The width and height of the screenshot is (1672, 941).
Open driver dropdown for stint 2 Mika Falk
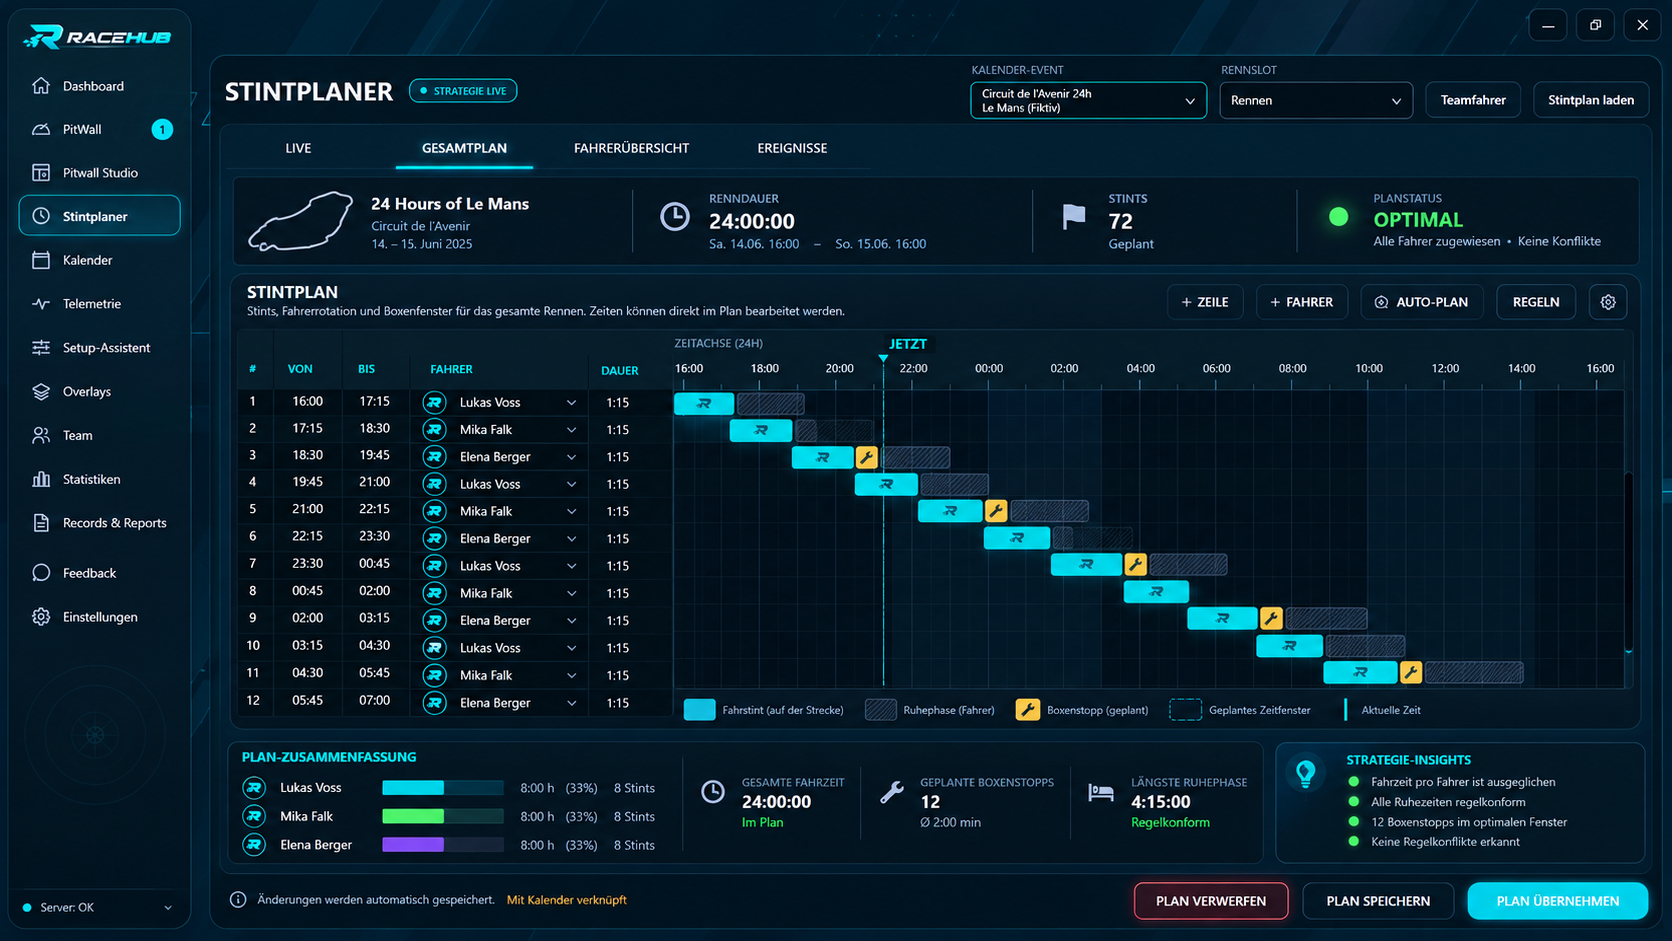coord(571,430)
